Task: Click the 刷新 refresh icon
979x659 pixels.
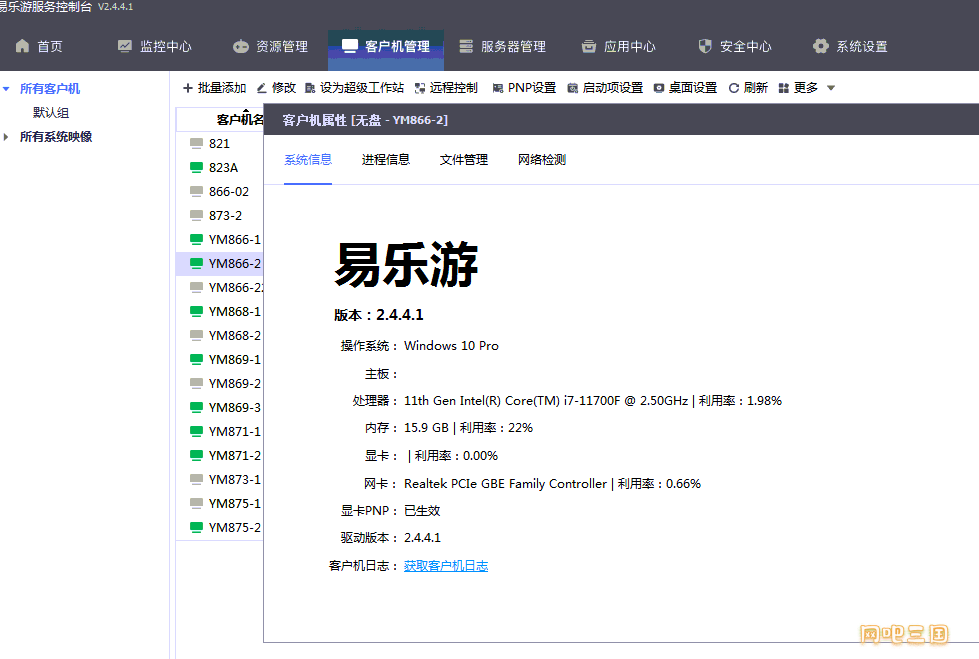Action: tap(734, 88)
